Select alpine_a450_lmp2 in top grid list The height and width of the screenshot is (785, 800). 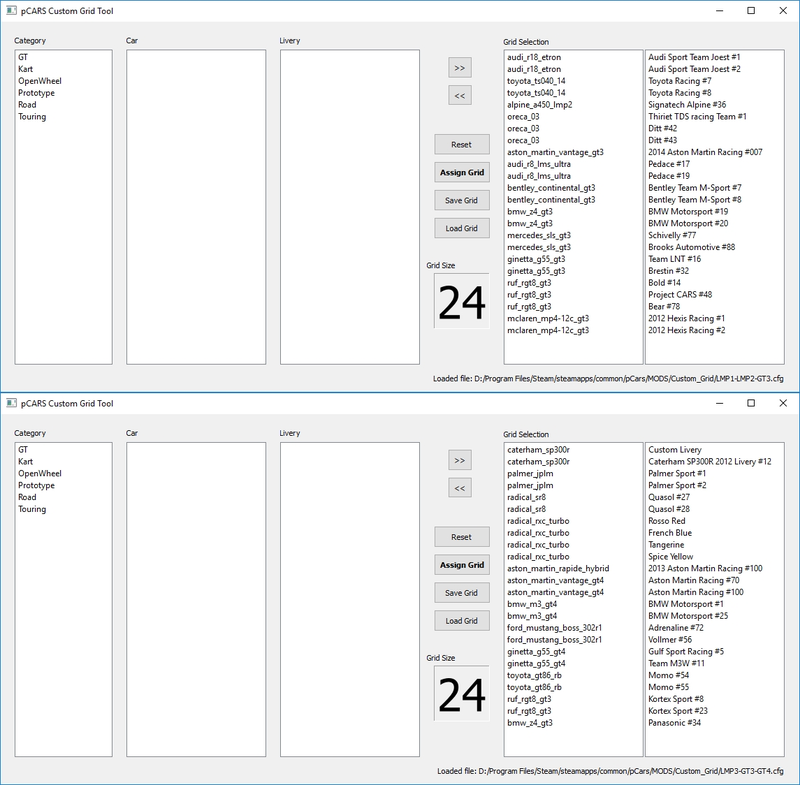(x=540, y=105)
